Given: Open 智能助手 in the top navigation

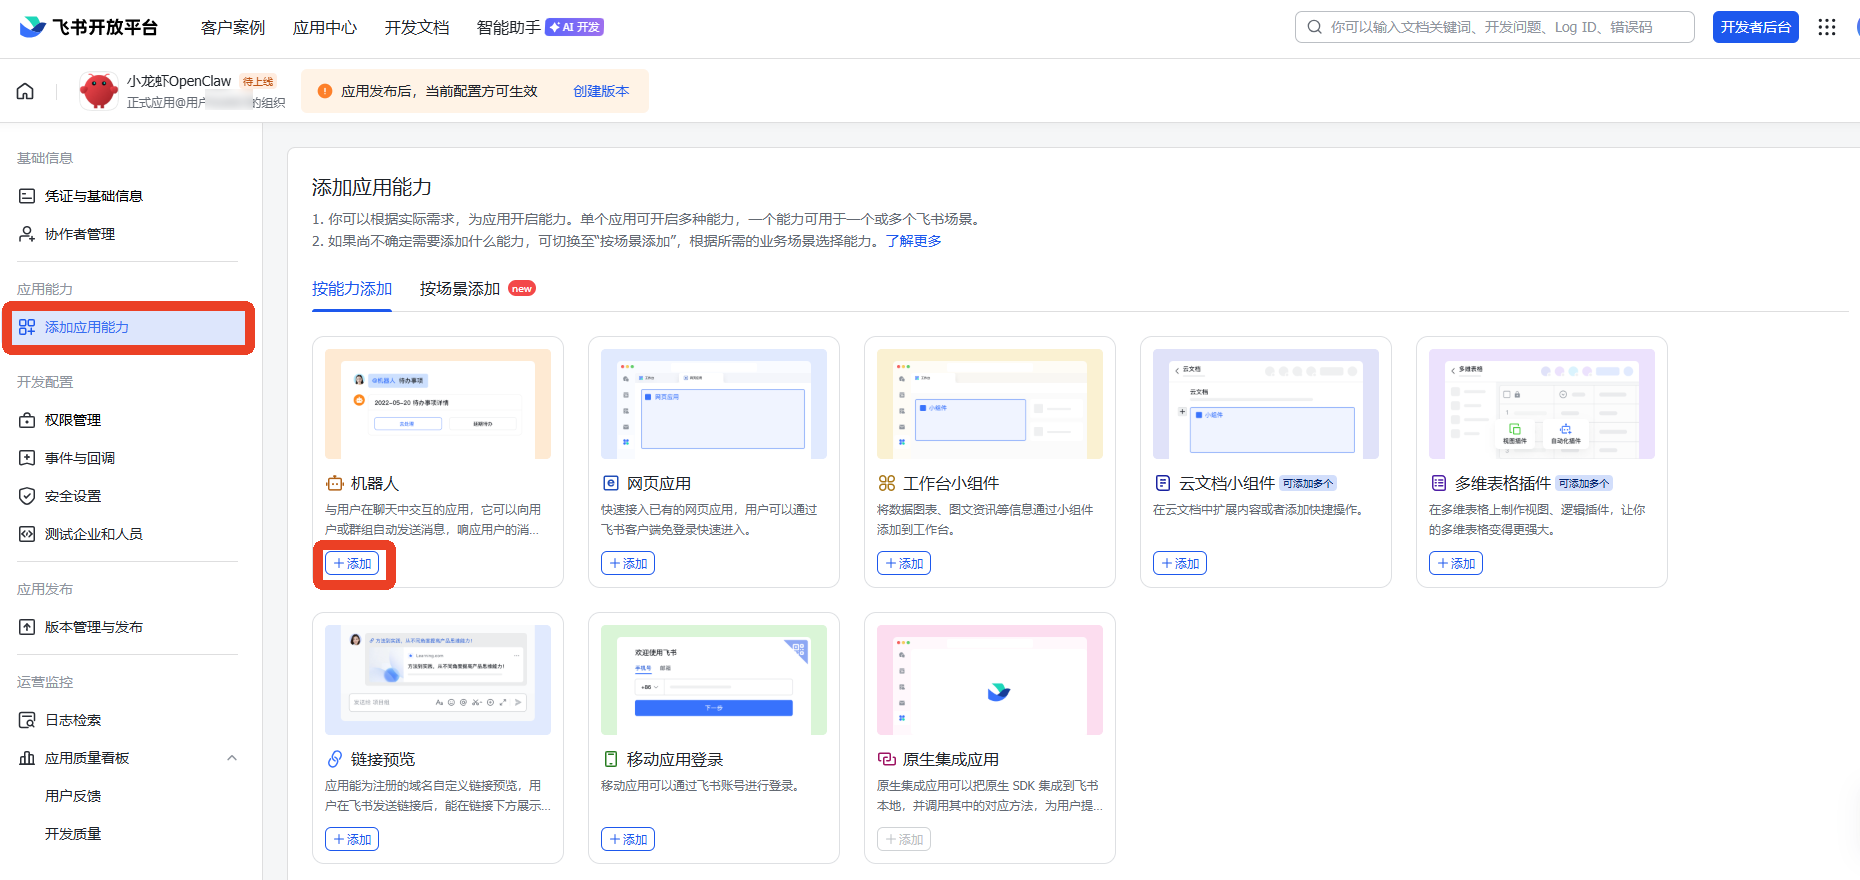Looking at the screenshot, I should click(x=508, y=27).
